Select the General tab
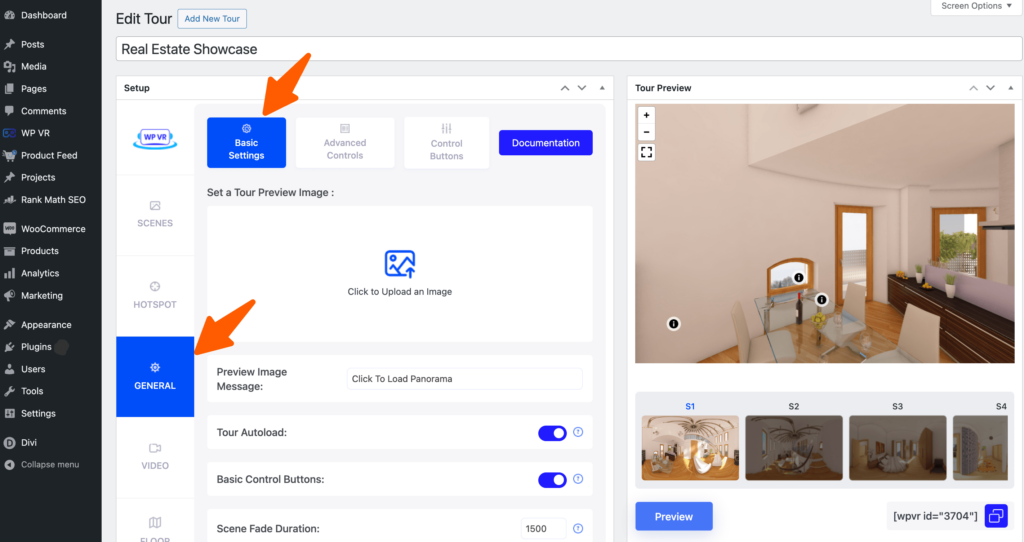The width and height of the screenshot is (1024, 542). (x=155, y=377)
